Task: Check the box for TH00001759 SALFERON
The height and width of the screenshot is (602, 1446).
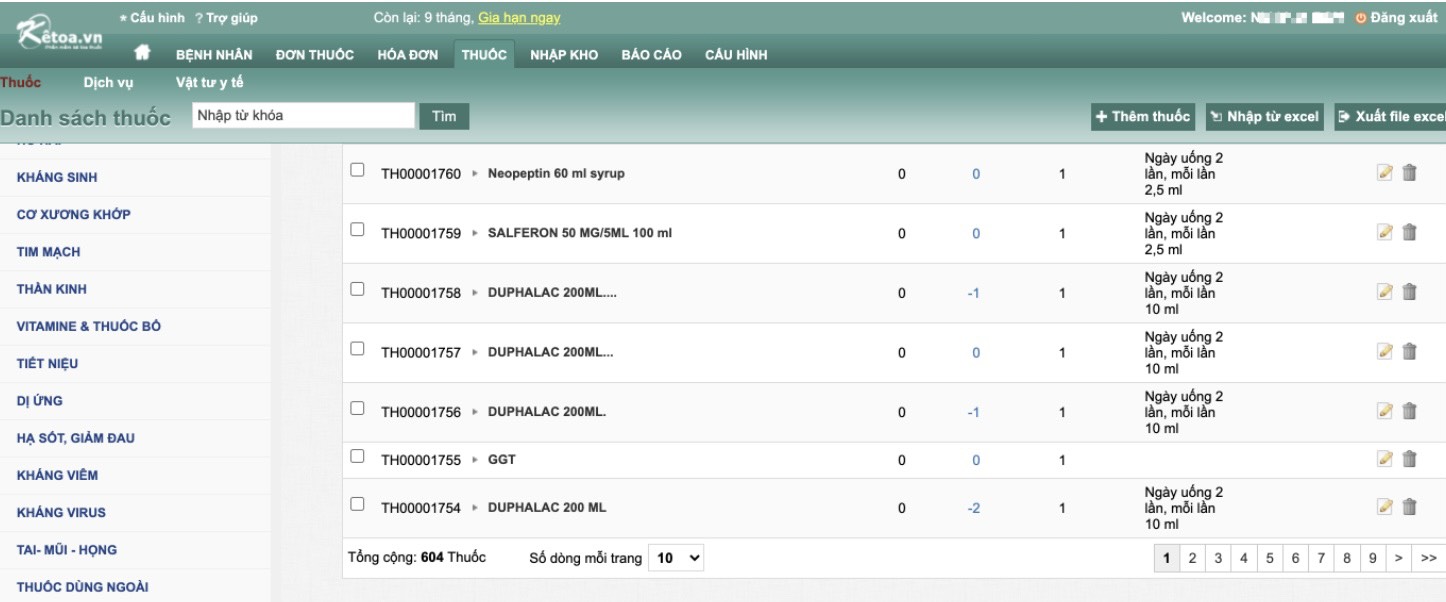Action: click(x=357, y=230)
